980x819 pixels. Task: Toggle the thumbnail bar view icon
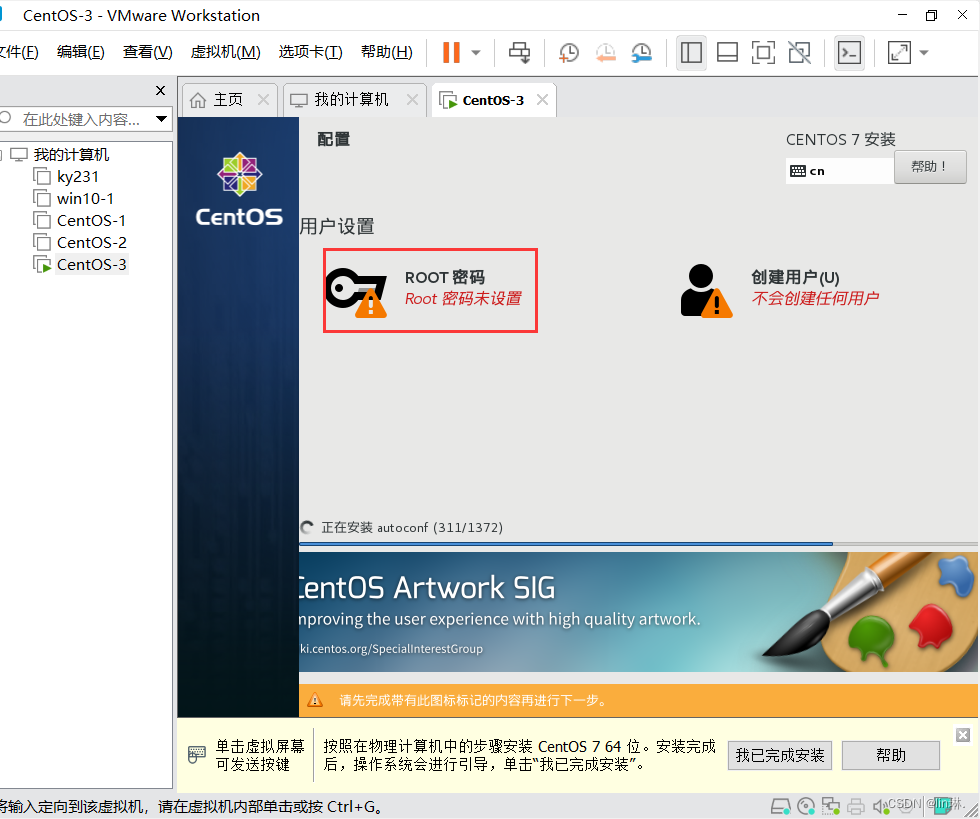coord(727,53)
